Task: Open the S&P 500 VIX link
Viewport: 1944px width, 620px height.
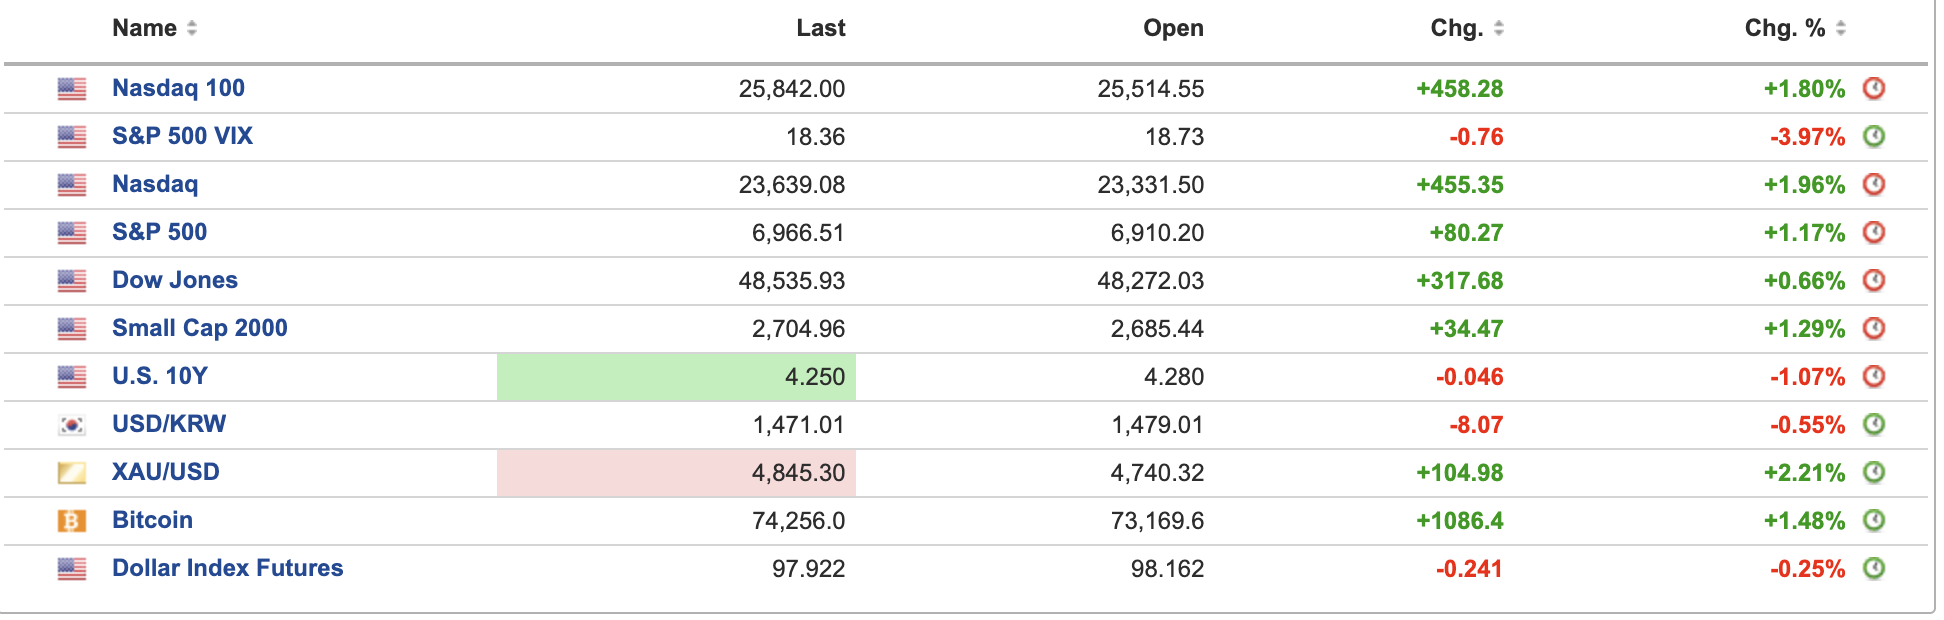Action: pos(182,136)
